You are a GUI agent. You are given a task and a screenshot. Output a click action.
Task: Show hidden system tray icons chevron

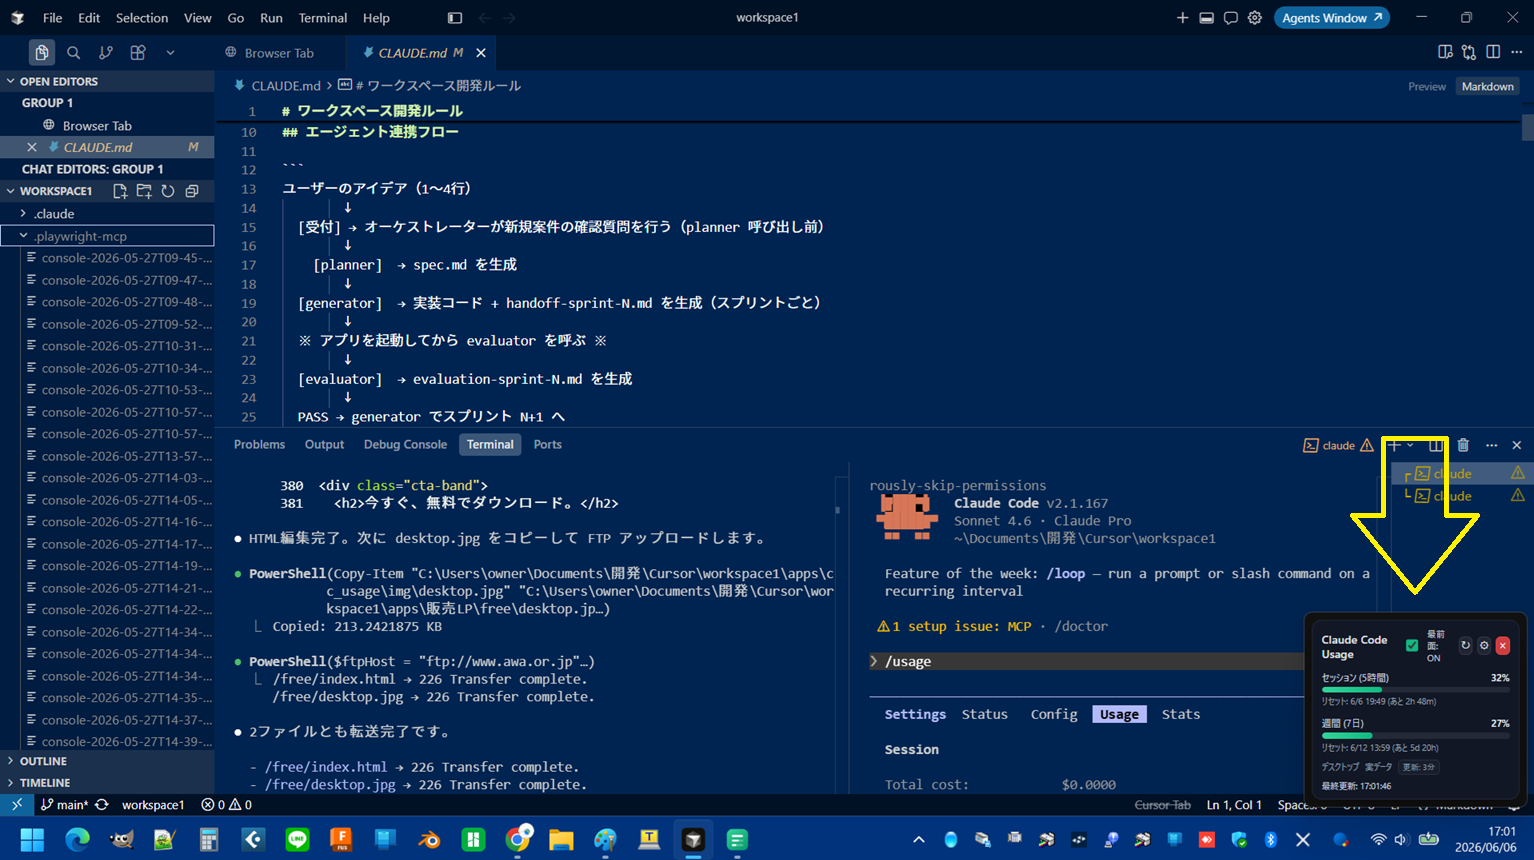[918, 840]
